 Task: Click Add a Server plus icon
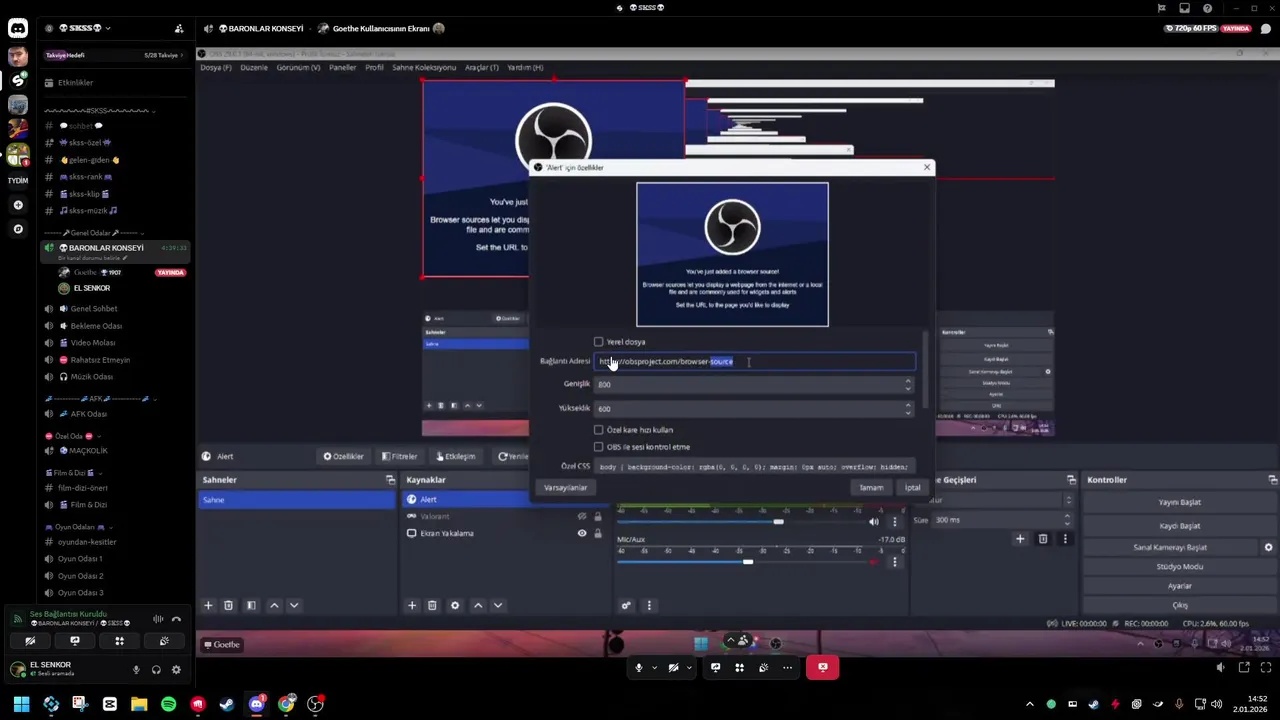[18, 205]
